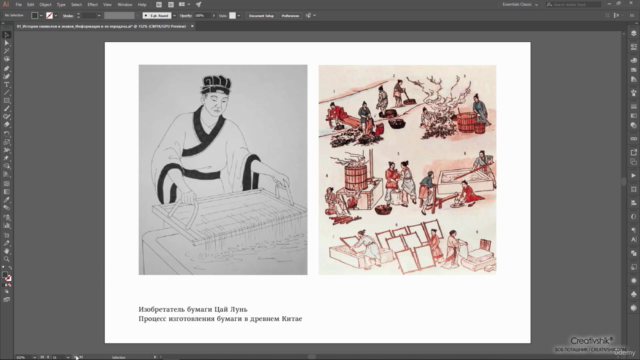Select the Hand tool
This screenshot has height=360, width=640.
pyautogui.click(x=7, y=251)
